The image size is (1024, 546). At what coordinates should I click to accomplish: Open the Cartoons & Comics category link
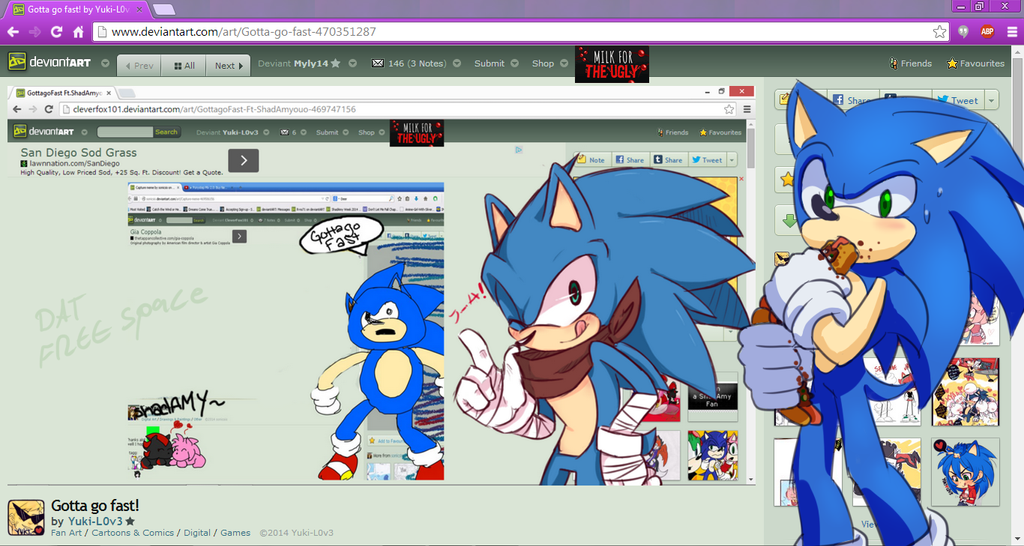tap(133, 532)
